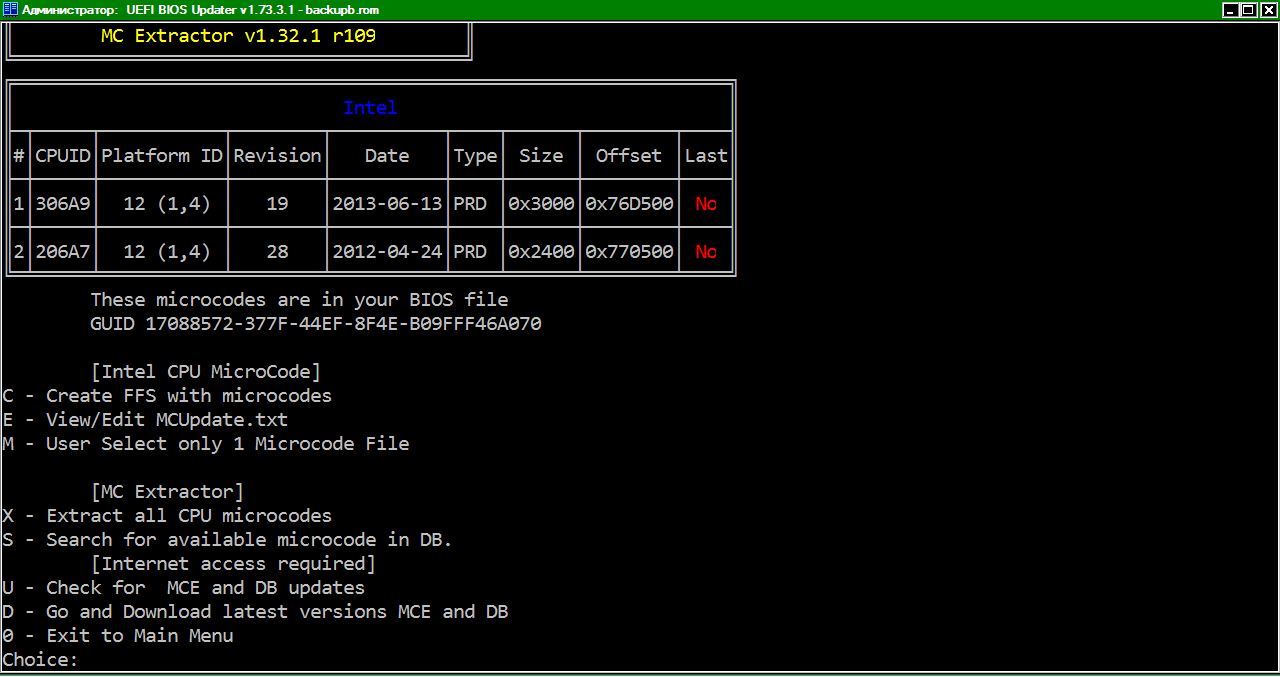Click size cell '0x3000'
The image size is (1280, 677).
[541, 204]
